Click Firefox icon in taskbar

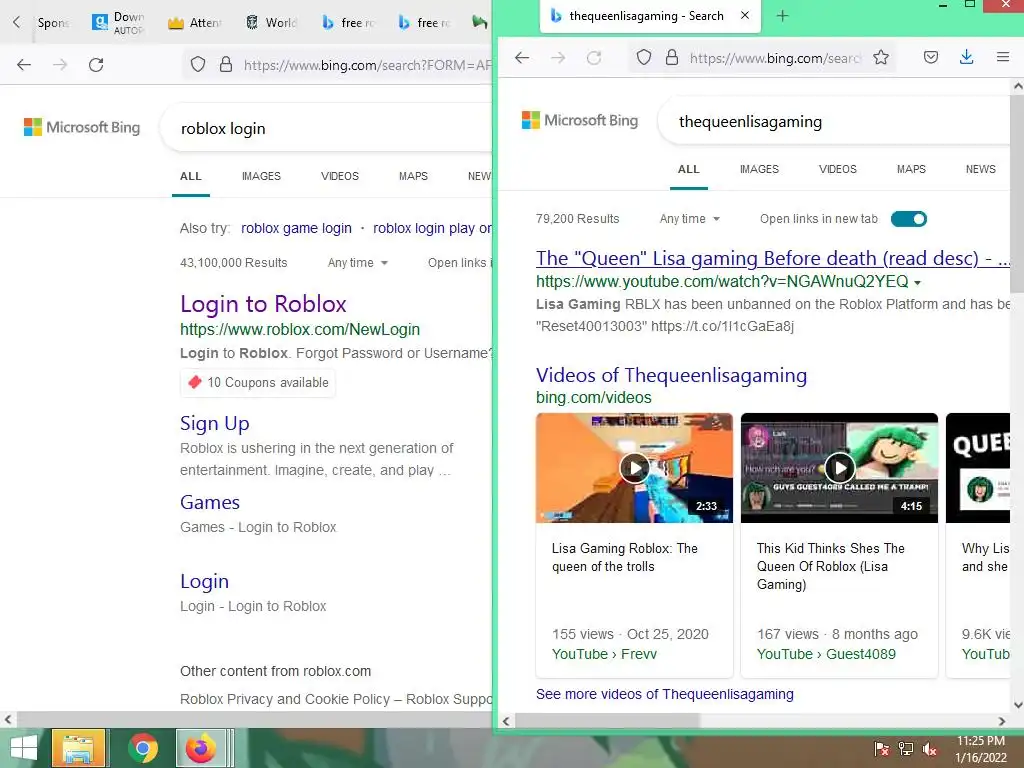pyautogui.click(x=201, y=748)
